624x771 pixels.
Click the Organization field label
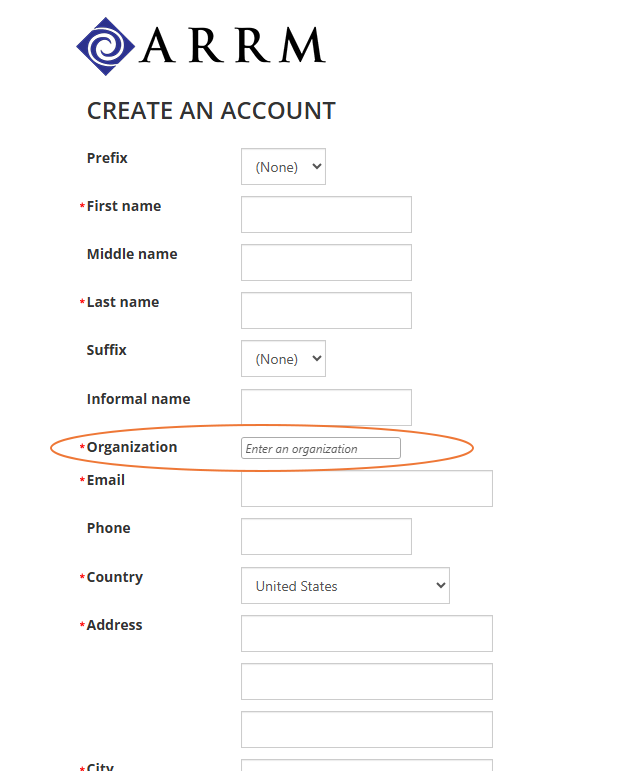(132, 447)
